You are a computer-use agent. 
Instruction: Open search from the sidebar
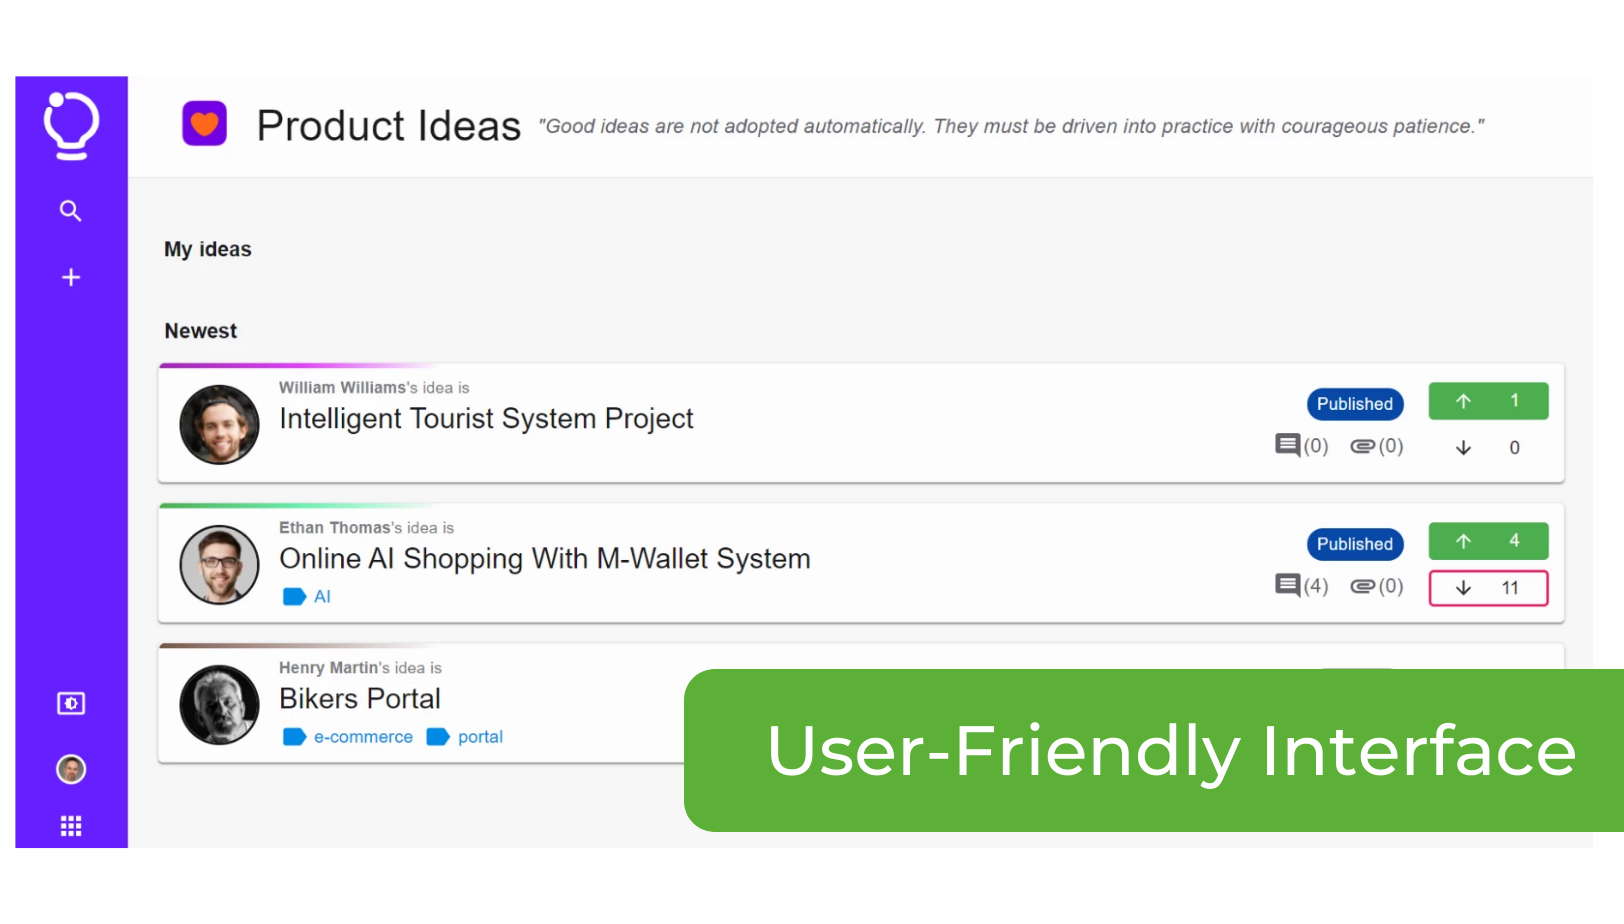tap(70, 211)
